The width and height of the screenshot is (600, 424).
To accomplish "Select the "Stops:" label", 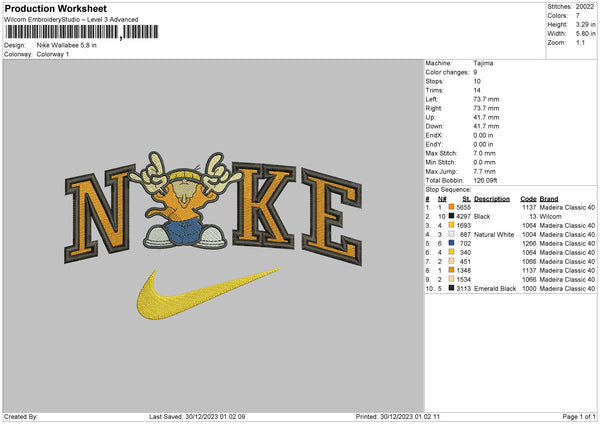I will 435,81.
